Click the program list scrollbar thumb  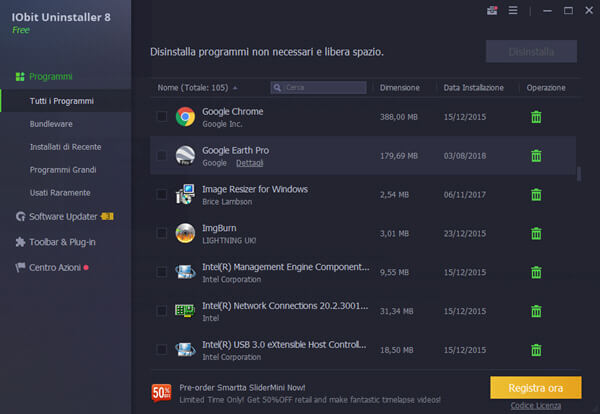tap(579, 174)
